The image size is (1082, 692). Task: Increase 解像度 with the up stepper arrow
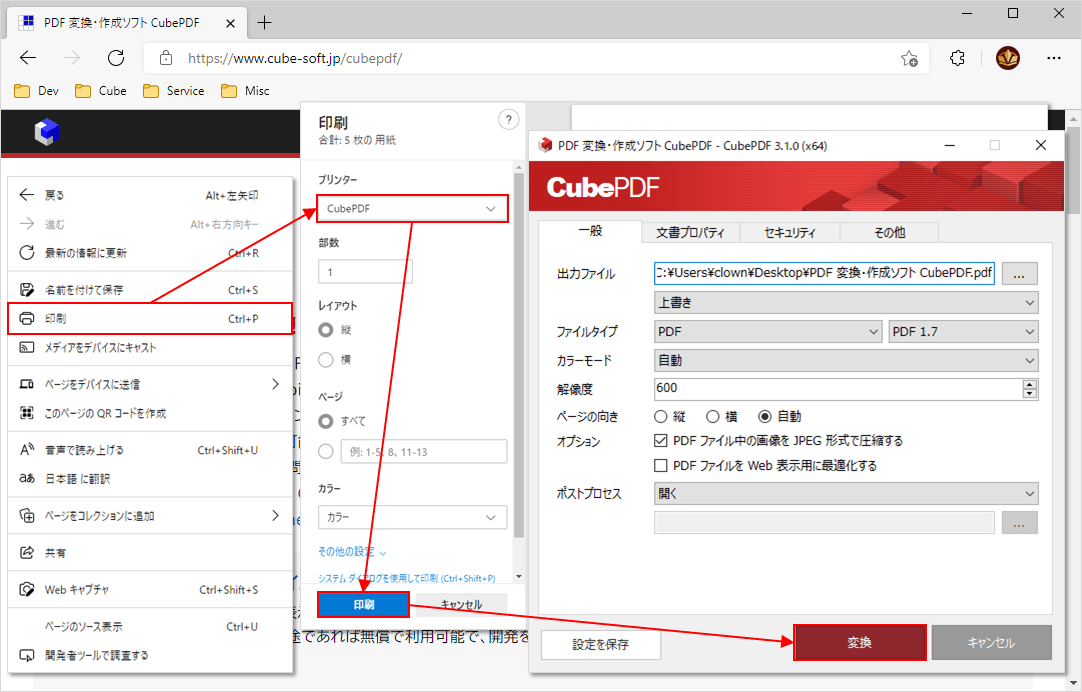click(x=1029, y=384)
